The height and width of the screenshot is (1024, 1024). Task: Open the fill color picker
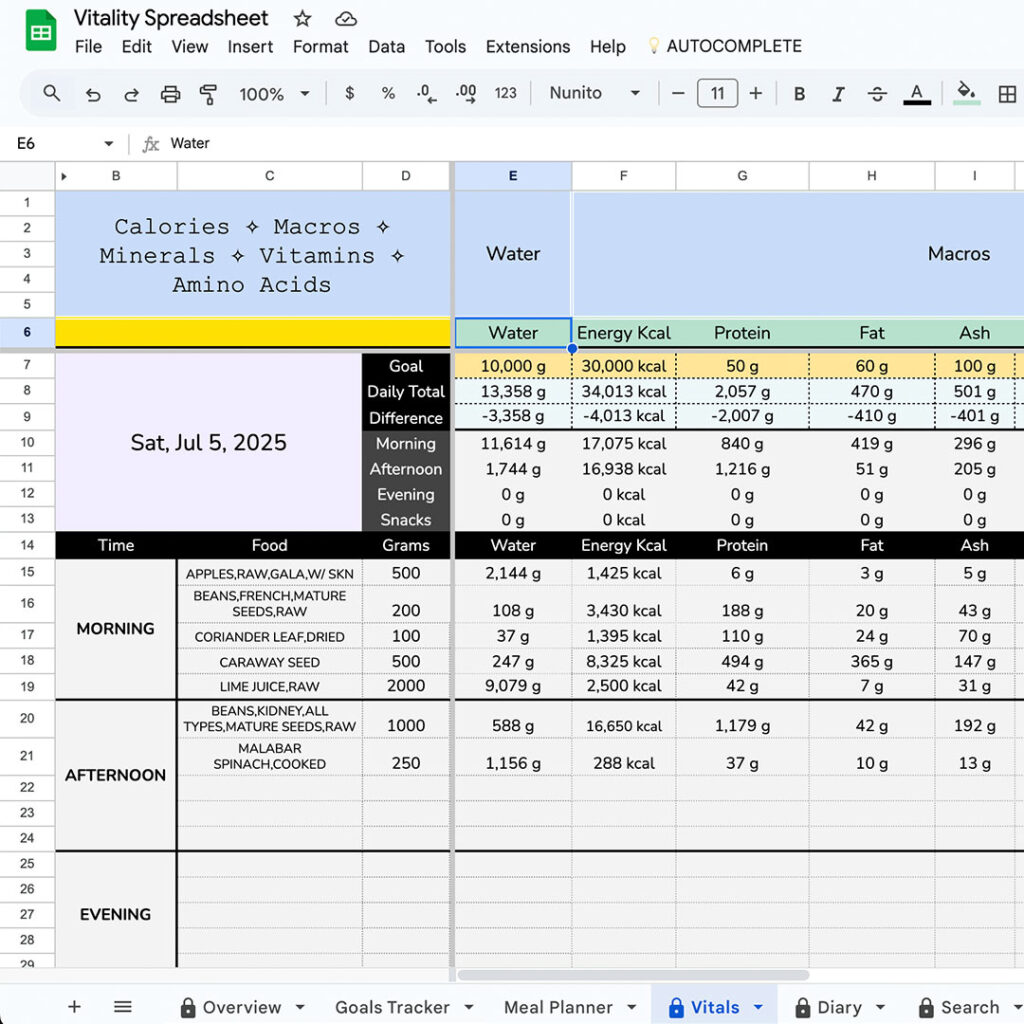(967, 93)
